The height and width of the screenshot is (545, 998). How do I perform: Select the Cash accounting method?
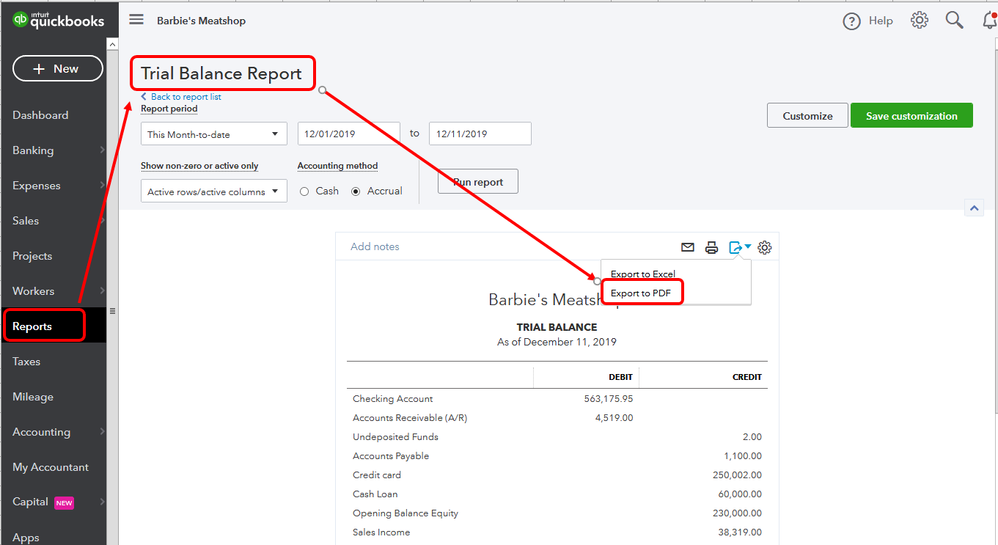click(x=304, y=191)
